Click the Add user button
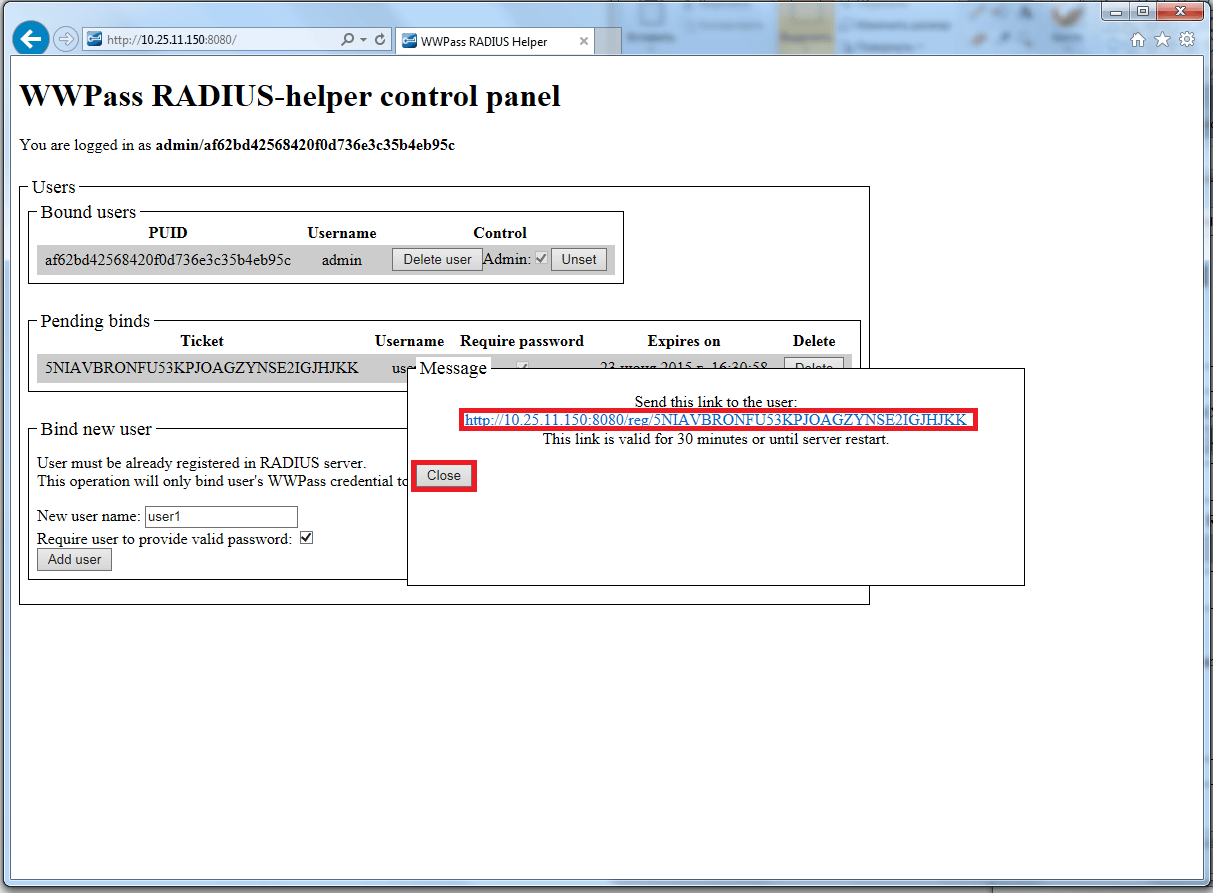Image resolution: width=1213 pixels, height=893 pixels. (x=75, y=560)
